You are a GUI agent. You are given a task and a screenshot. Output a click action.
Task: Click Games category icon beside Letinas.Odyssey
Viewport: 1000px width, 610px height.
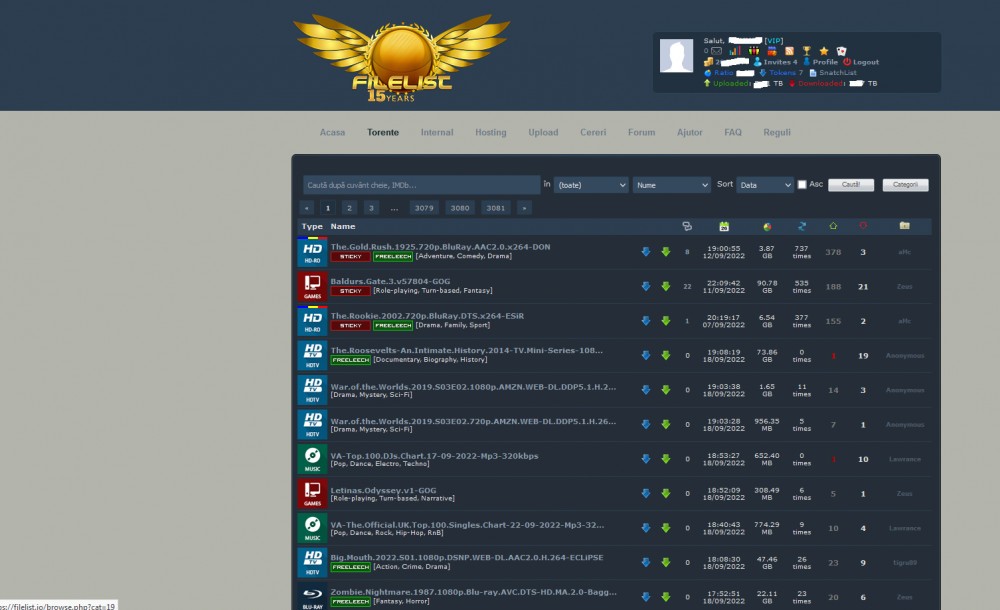click(x=312, y=493)
